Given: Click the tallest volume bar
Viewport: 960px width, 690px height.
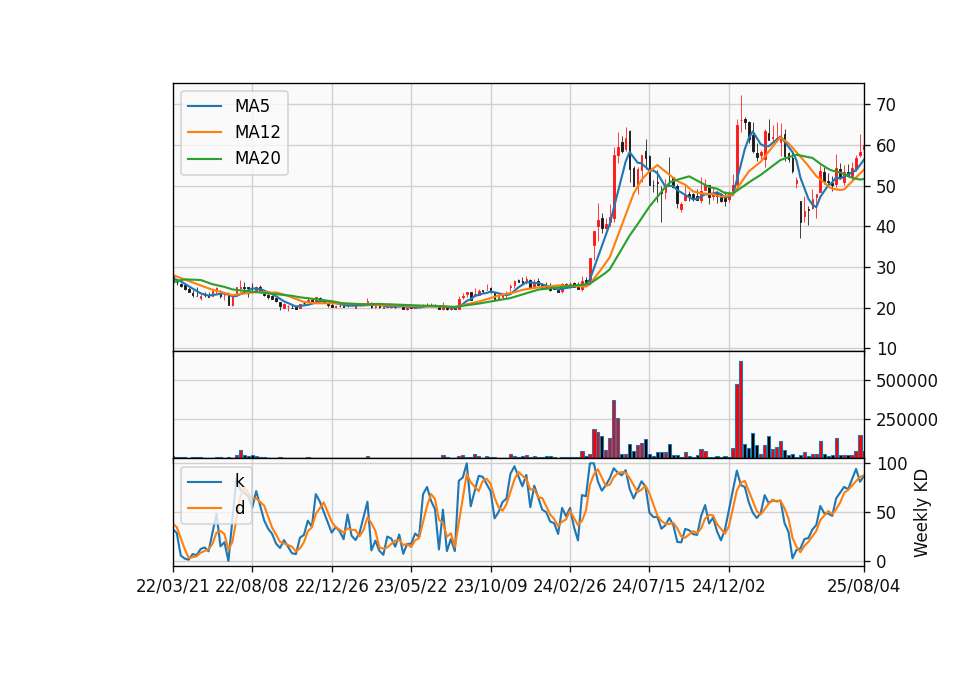Looking at the screenshot, I should (x=741, y=410).
